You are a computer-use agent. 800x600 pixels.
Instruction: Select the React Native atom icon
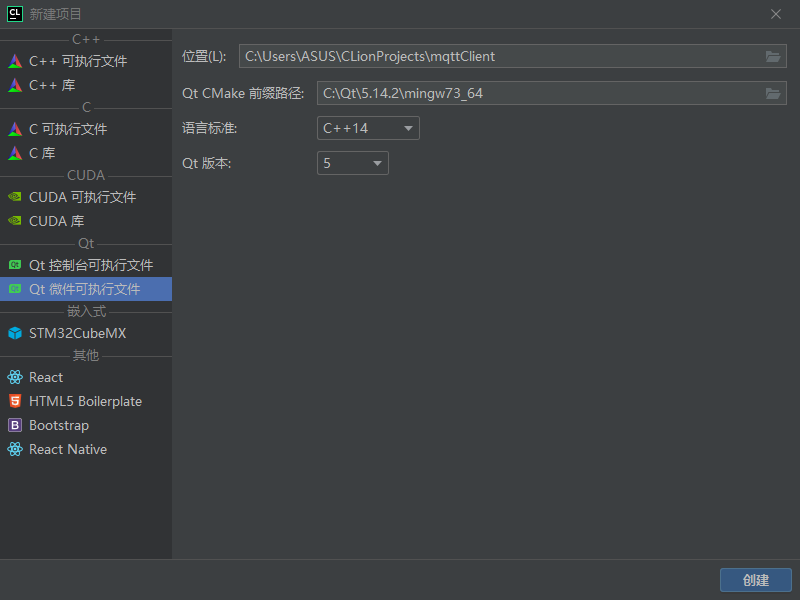(15, 449)
